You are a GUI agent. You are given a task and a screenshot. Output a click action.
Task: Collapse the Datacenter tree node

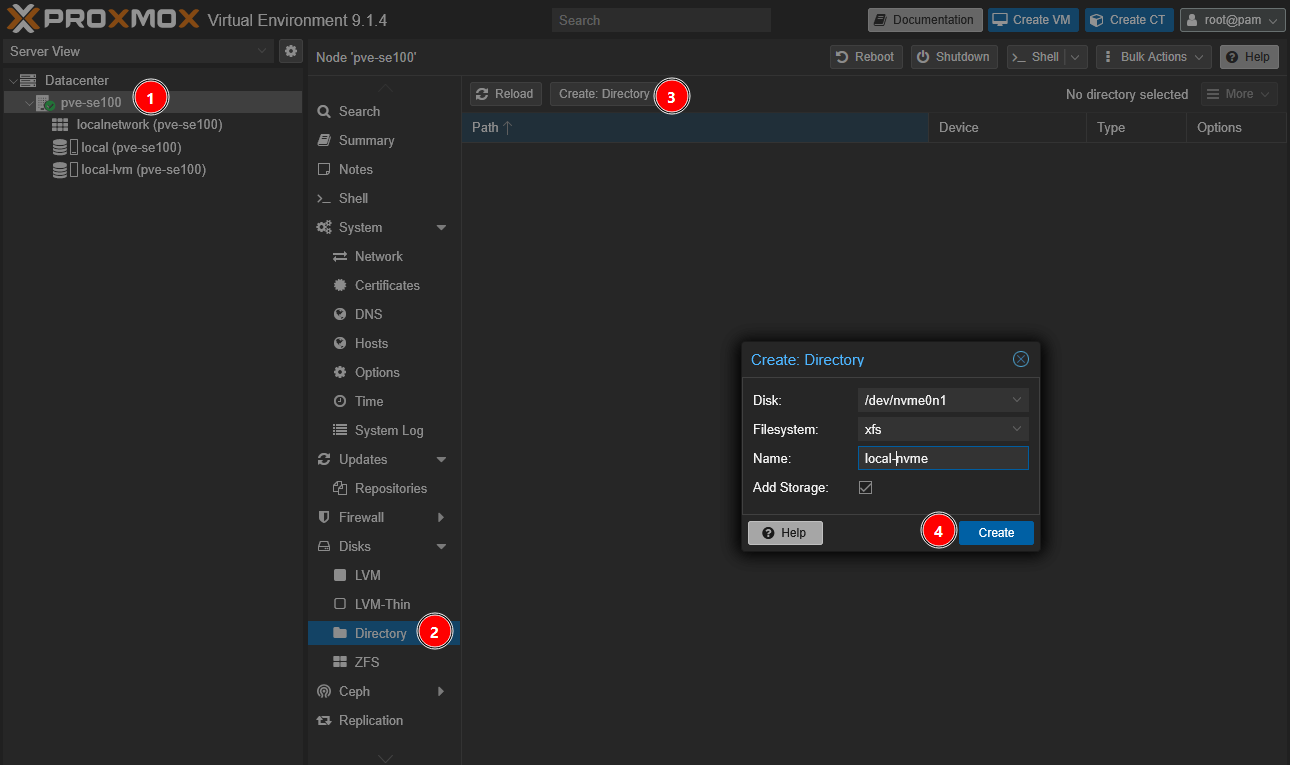[13, 80]
